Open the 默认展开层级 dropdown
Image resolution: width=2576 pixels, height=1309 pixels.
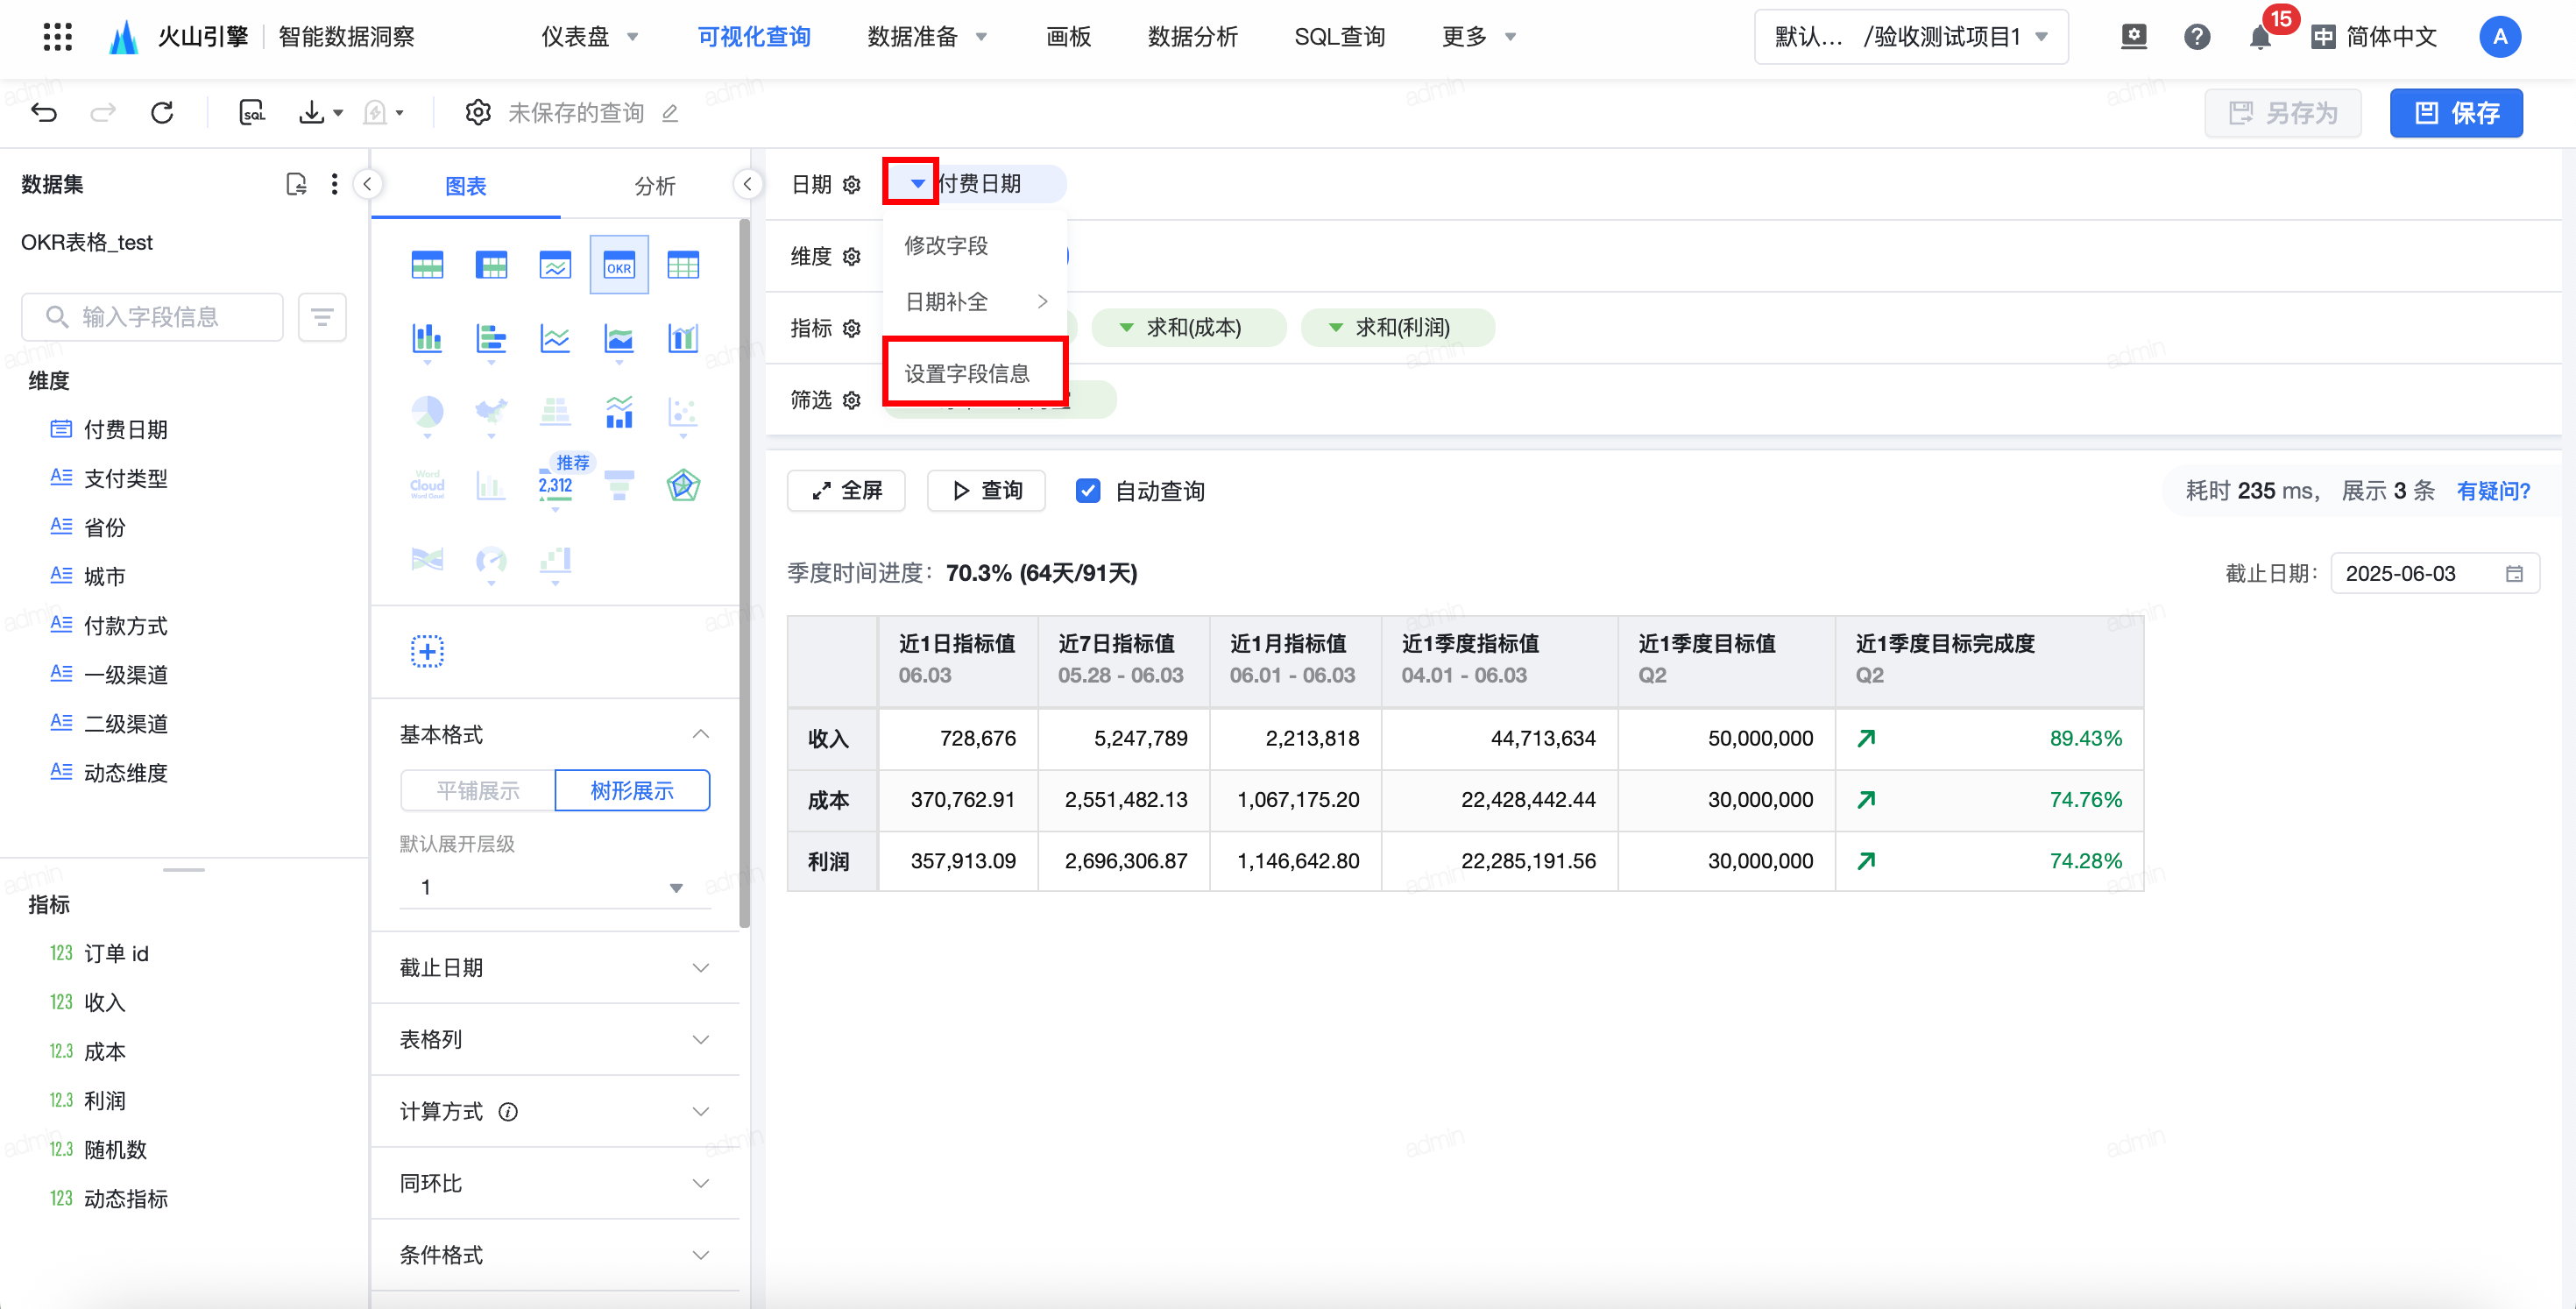tap(555, 887)
